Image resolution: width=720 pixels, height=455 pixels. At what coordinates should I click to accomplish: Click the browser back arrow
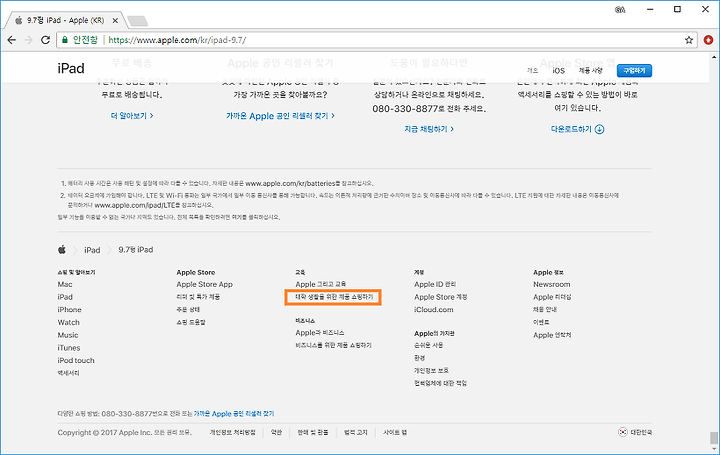coord(12,40)
